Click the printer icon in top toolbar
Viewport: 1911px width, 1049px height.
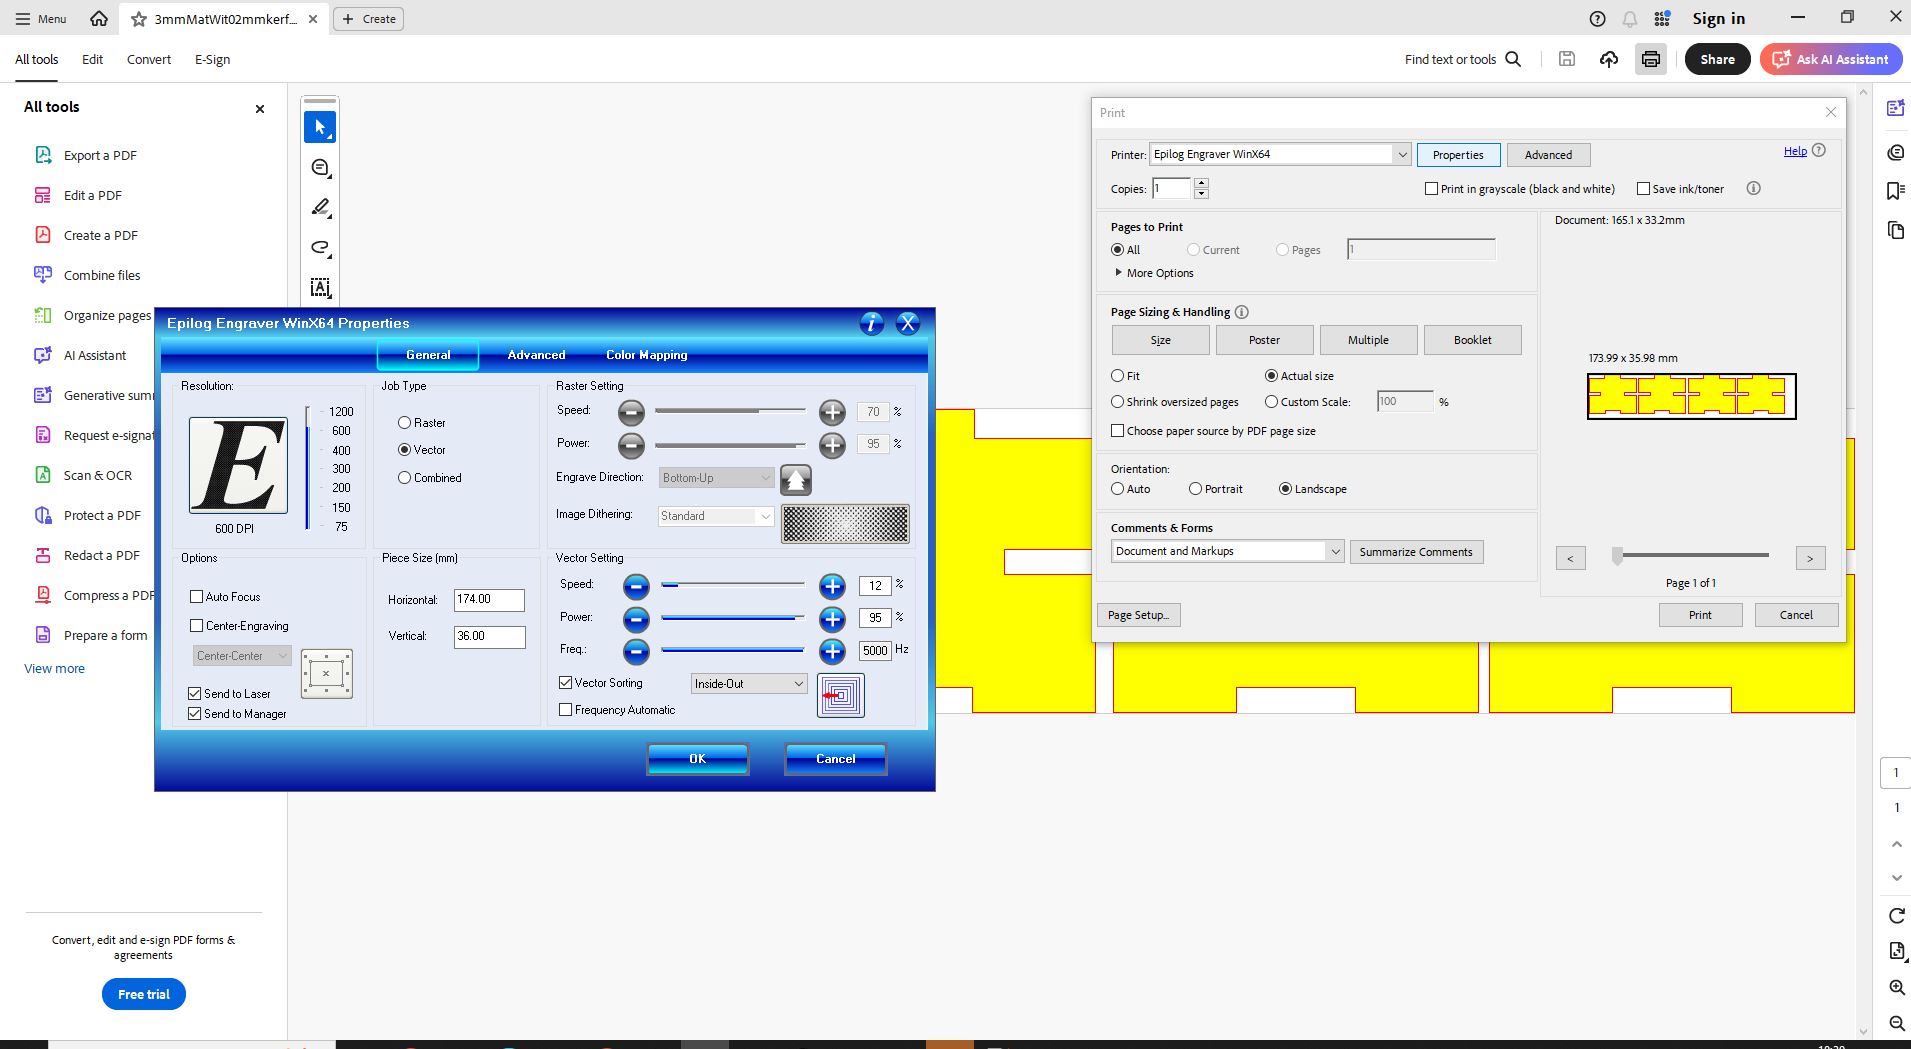coord(1650,59)
